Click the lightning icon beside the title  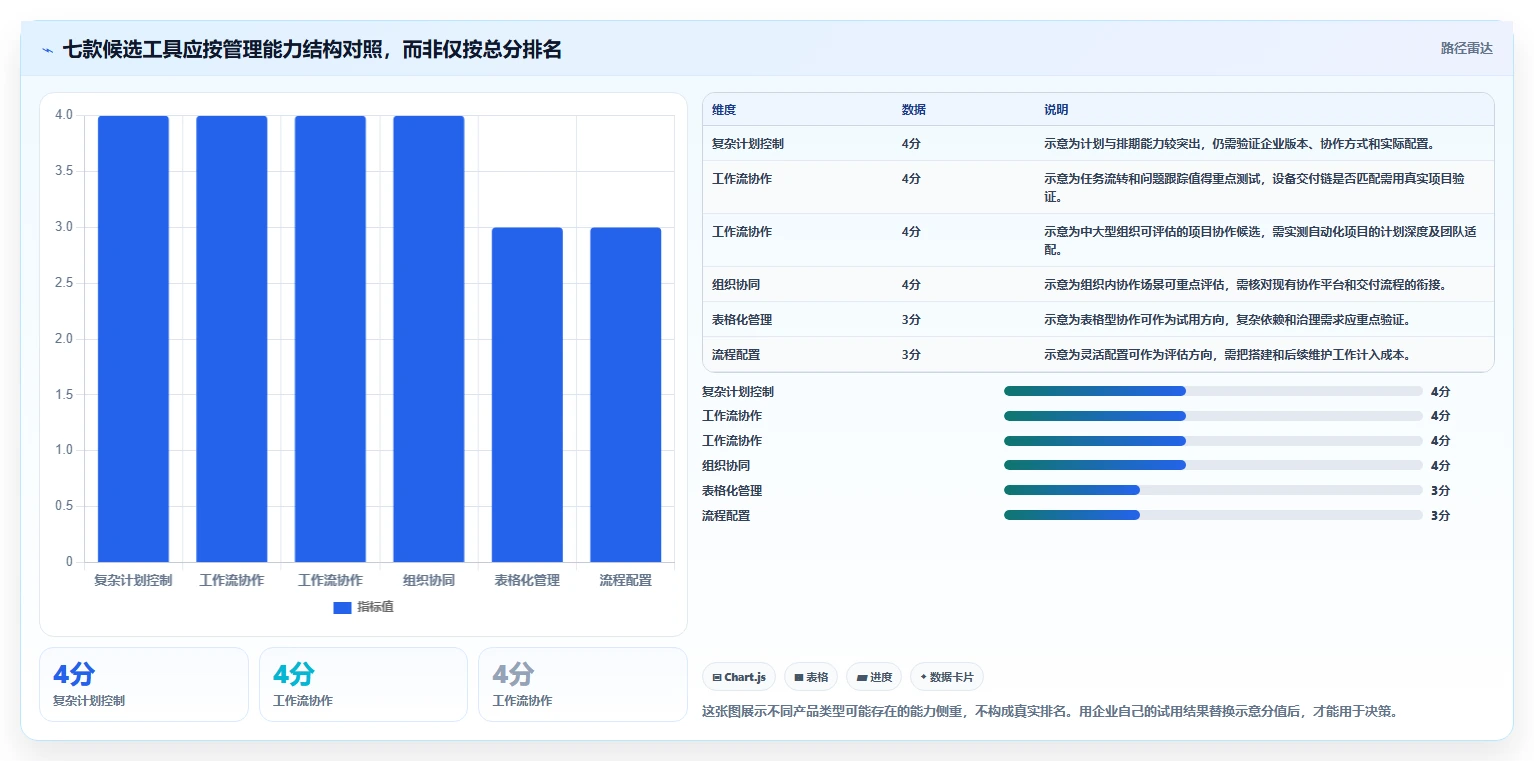point(47,50)
